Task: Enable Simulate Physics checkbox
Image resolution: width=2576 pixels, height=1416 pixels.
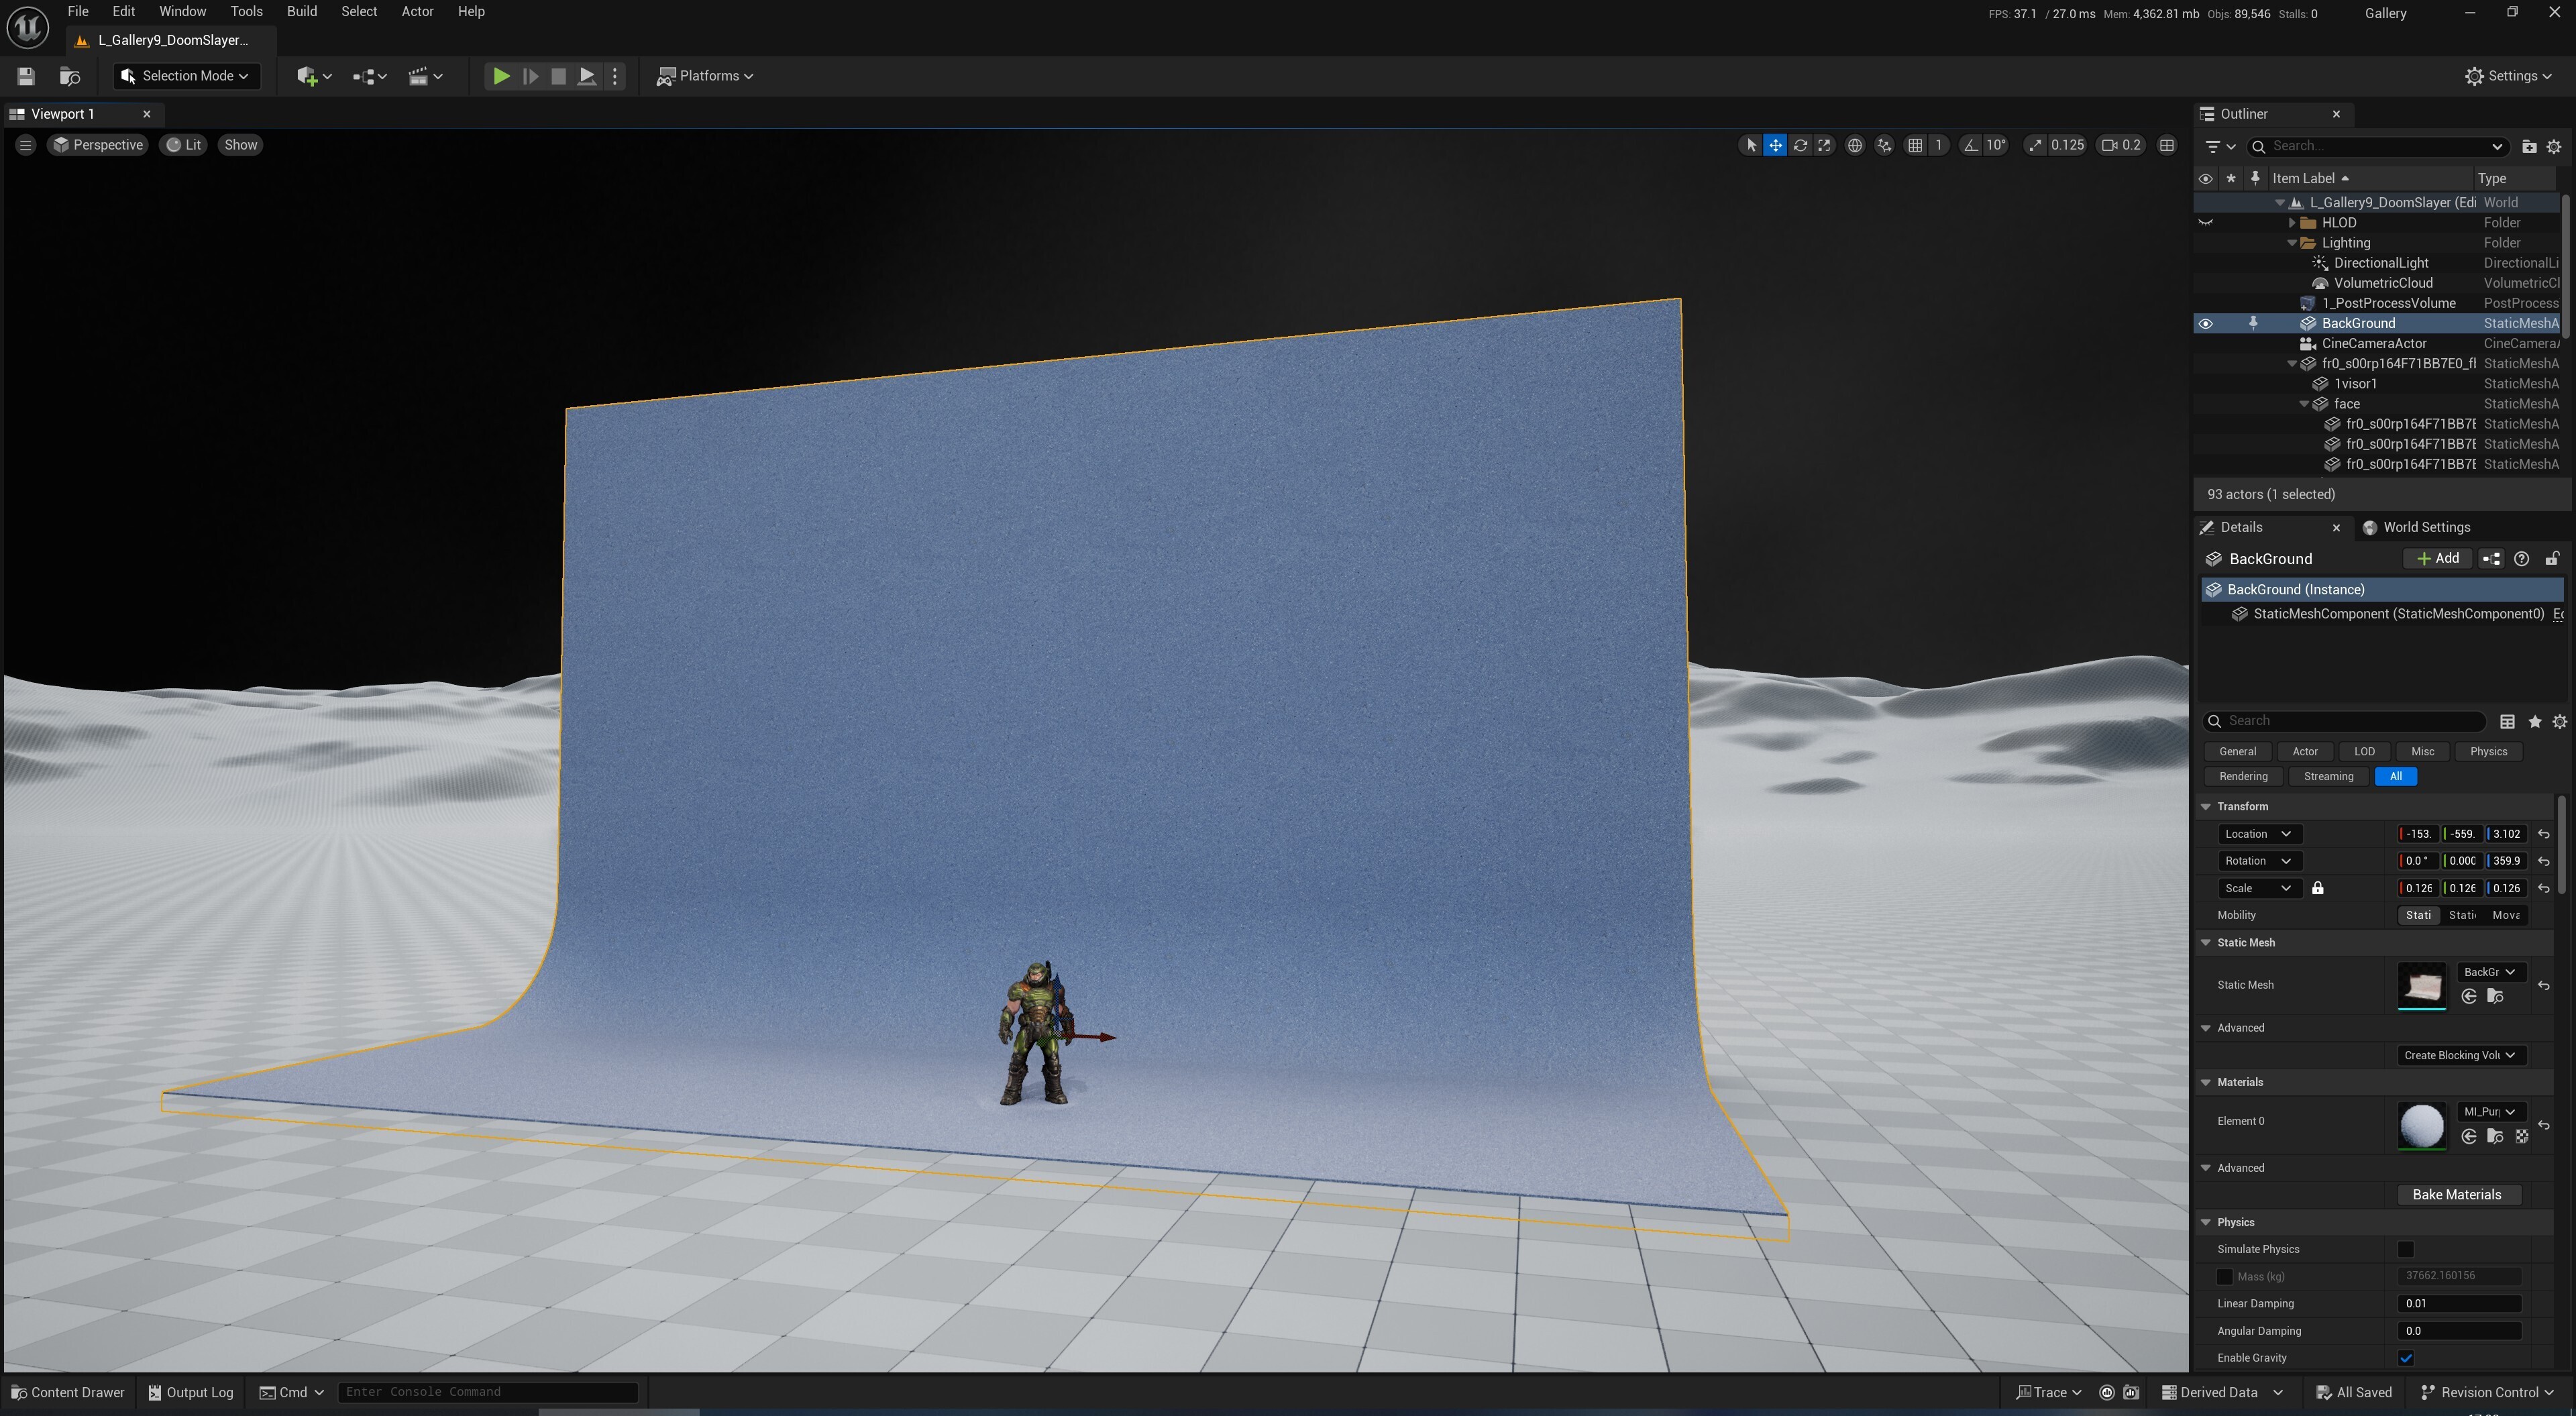Action: tap(2405, 1249)
